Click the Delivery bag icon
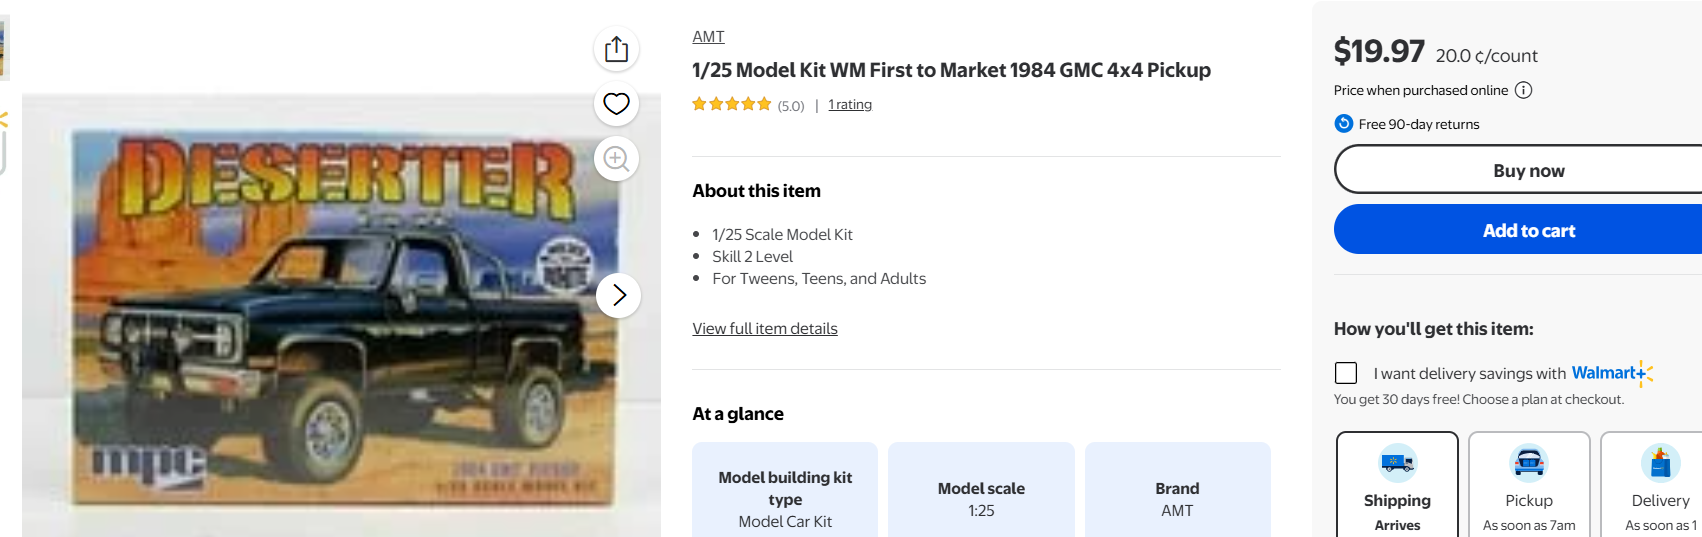Screen dimensions: 1702x537 [x=1660, y=463]
